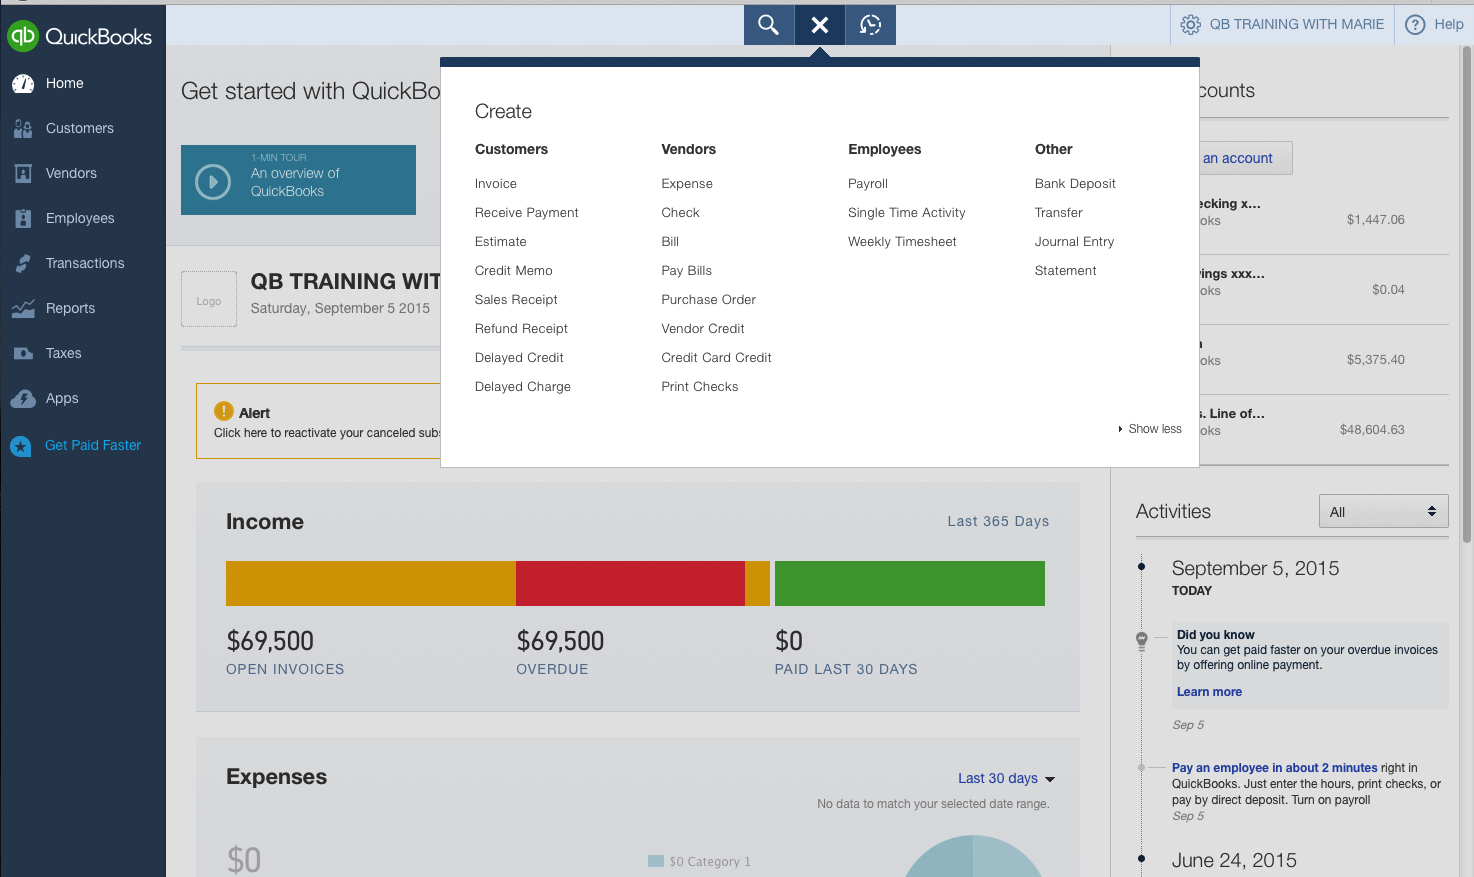
Task: Play the QuickBooks overview tour video
Action: [x=213, y=182]
